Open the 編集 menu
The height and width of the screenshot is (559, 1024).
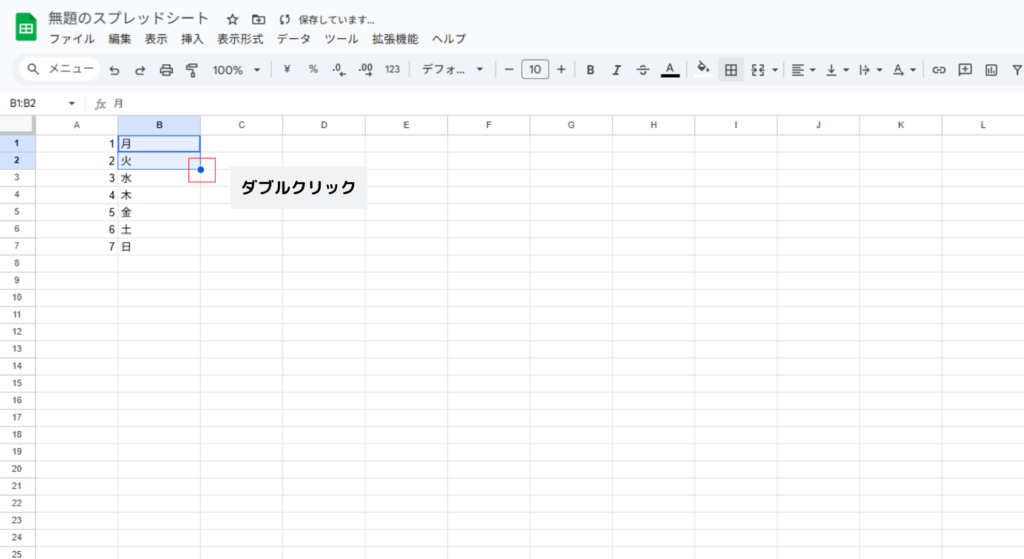pos(120,39)
